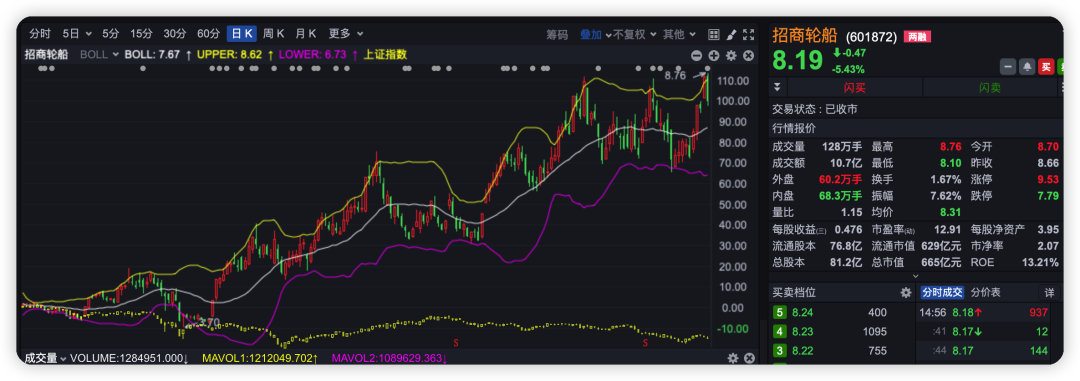Viewport: 1080px width, 381px height.
Task: Click sell level 4 row at 8.23
Action: click(x=841, y=331)
